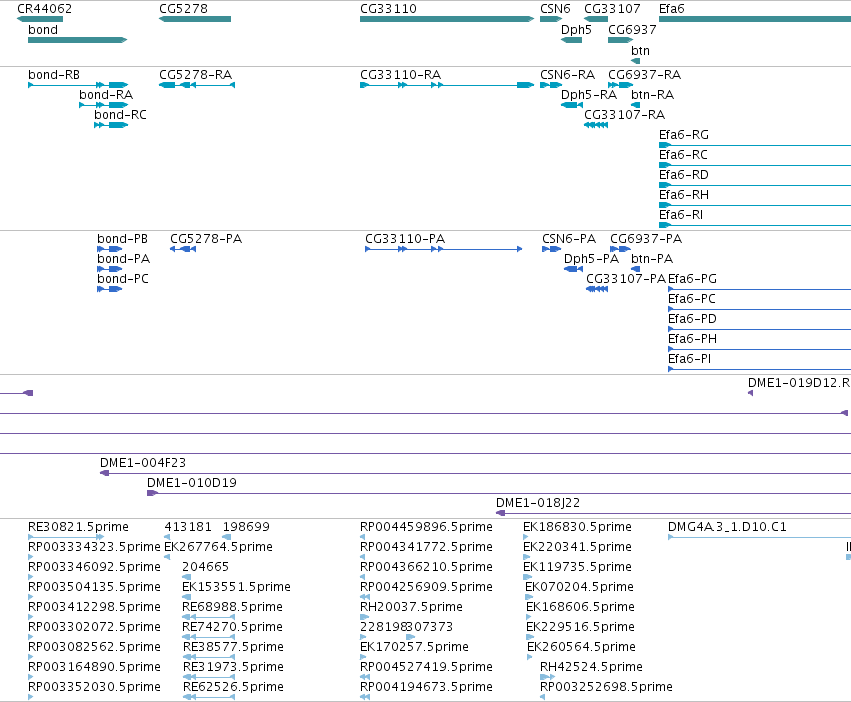Viewport: 851px width, 702px height.
Task: Select the RP003252698.5prime EST
Action: (x=542, y=697)
